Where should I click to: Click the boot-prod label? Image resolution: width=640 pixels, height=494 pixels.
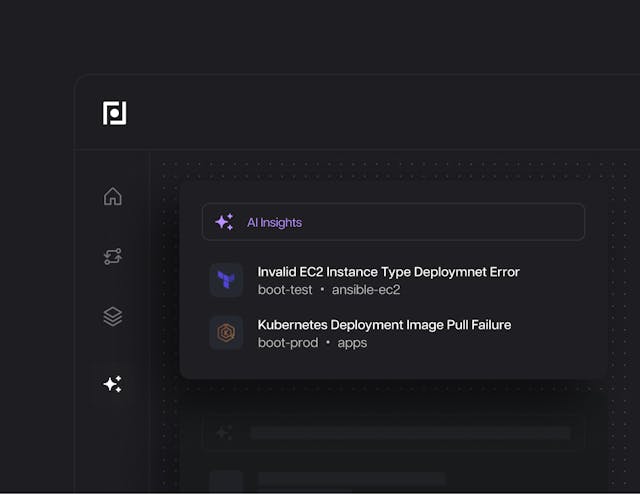[288, 343]
